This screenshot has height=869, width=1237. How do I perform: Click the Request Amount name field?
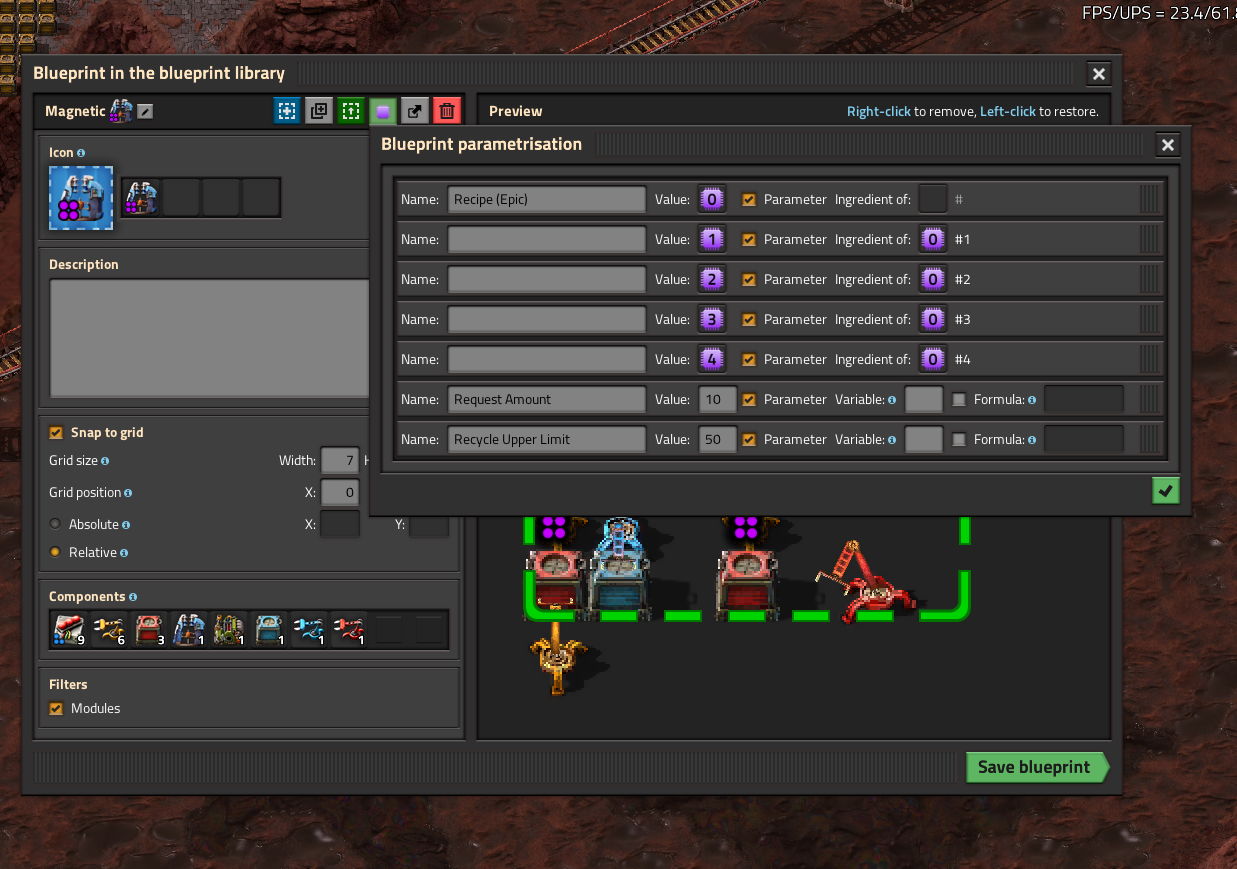click(547, 399)
